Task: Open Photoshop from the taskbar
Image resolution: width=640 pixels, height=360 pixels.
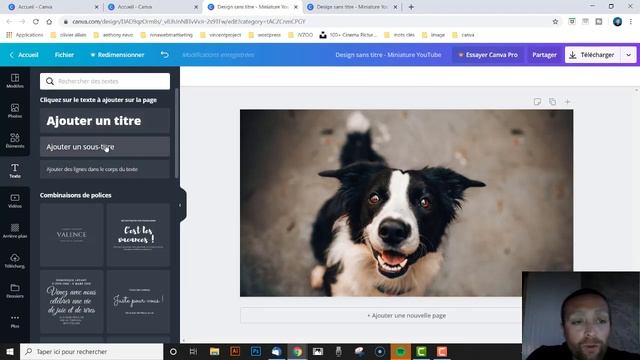Action: 256,351
